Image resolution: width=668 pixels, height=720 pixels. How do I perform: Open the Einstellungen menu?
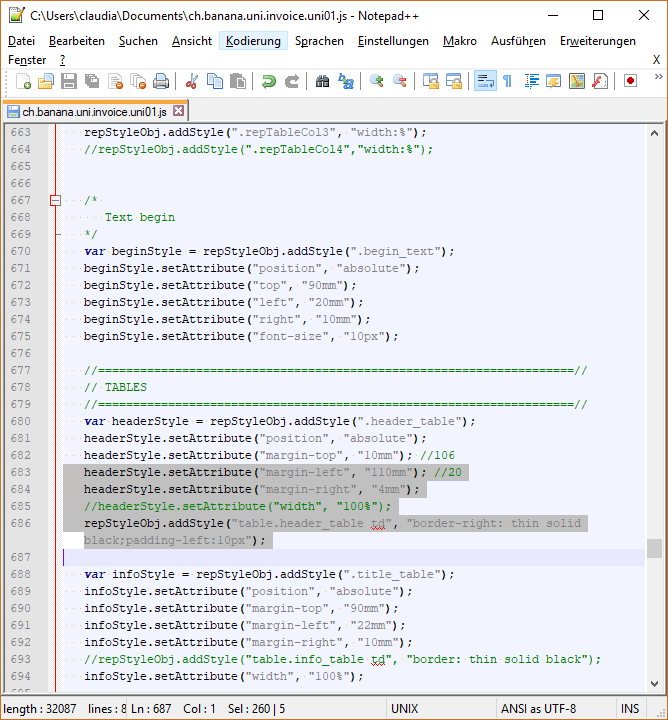point(393,41)
